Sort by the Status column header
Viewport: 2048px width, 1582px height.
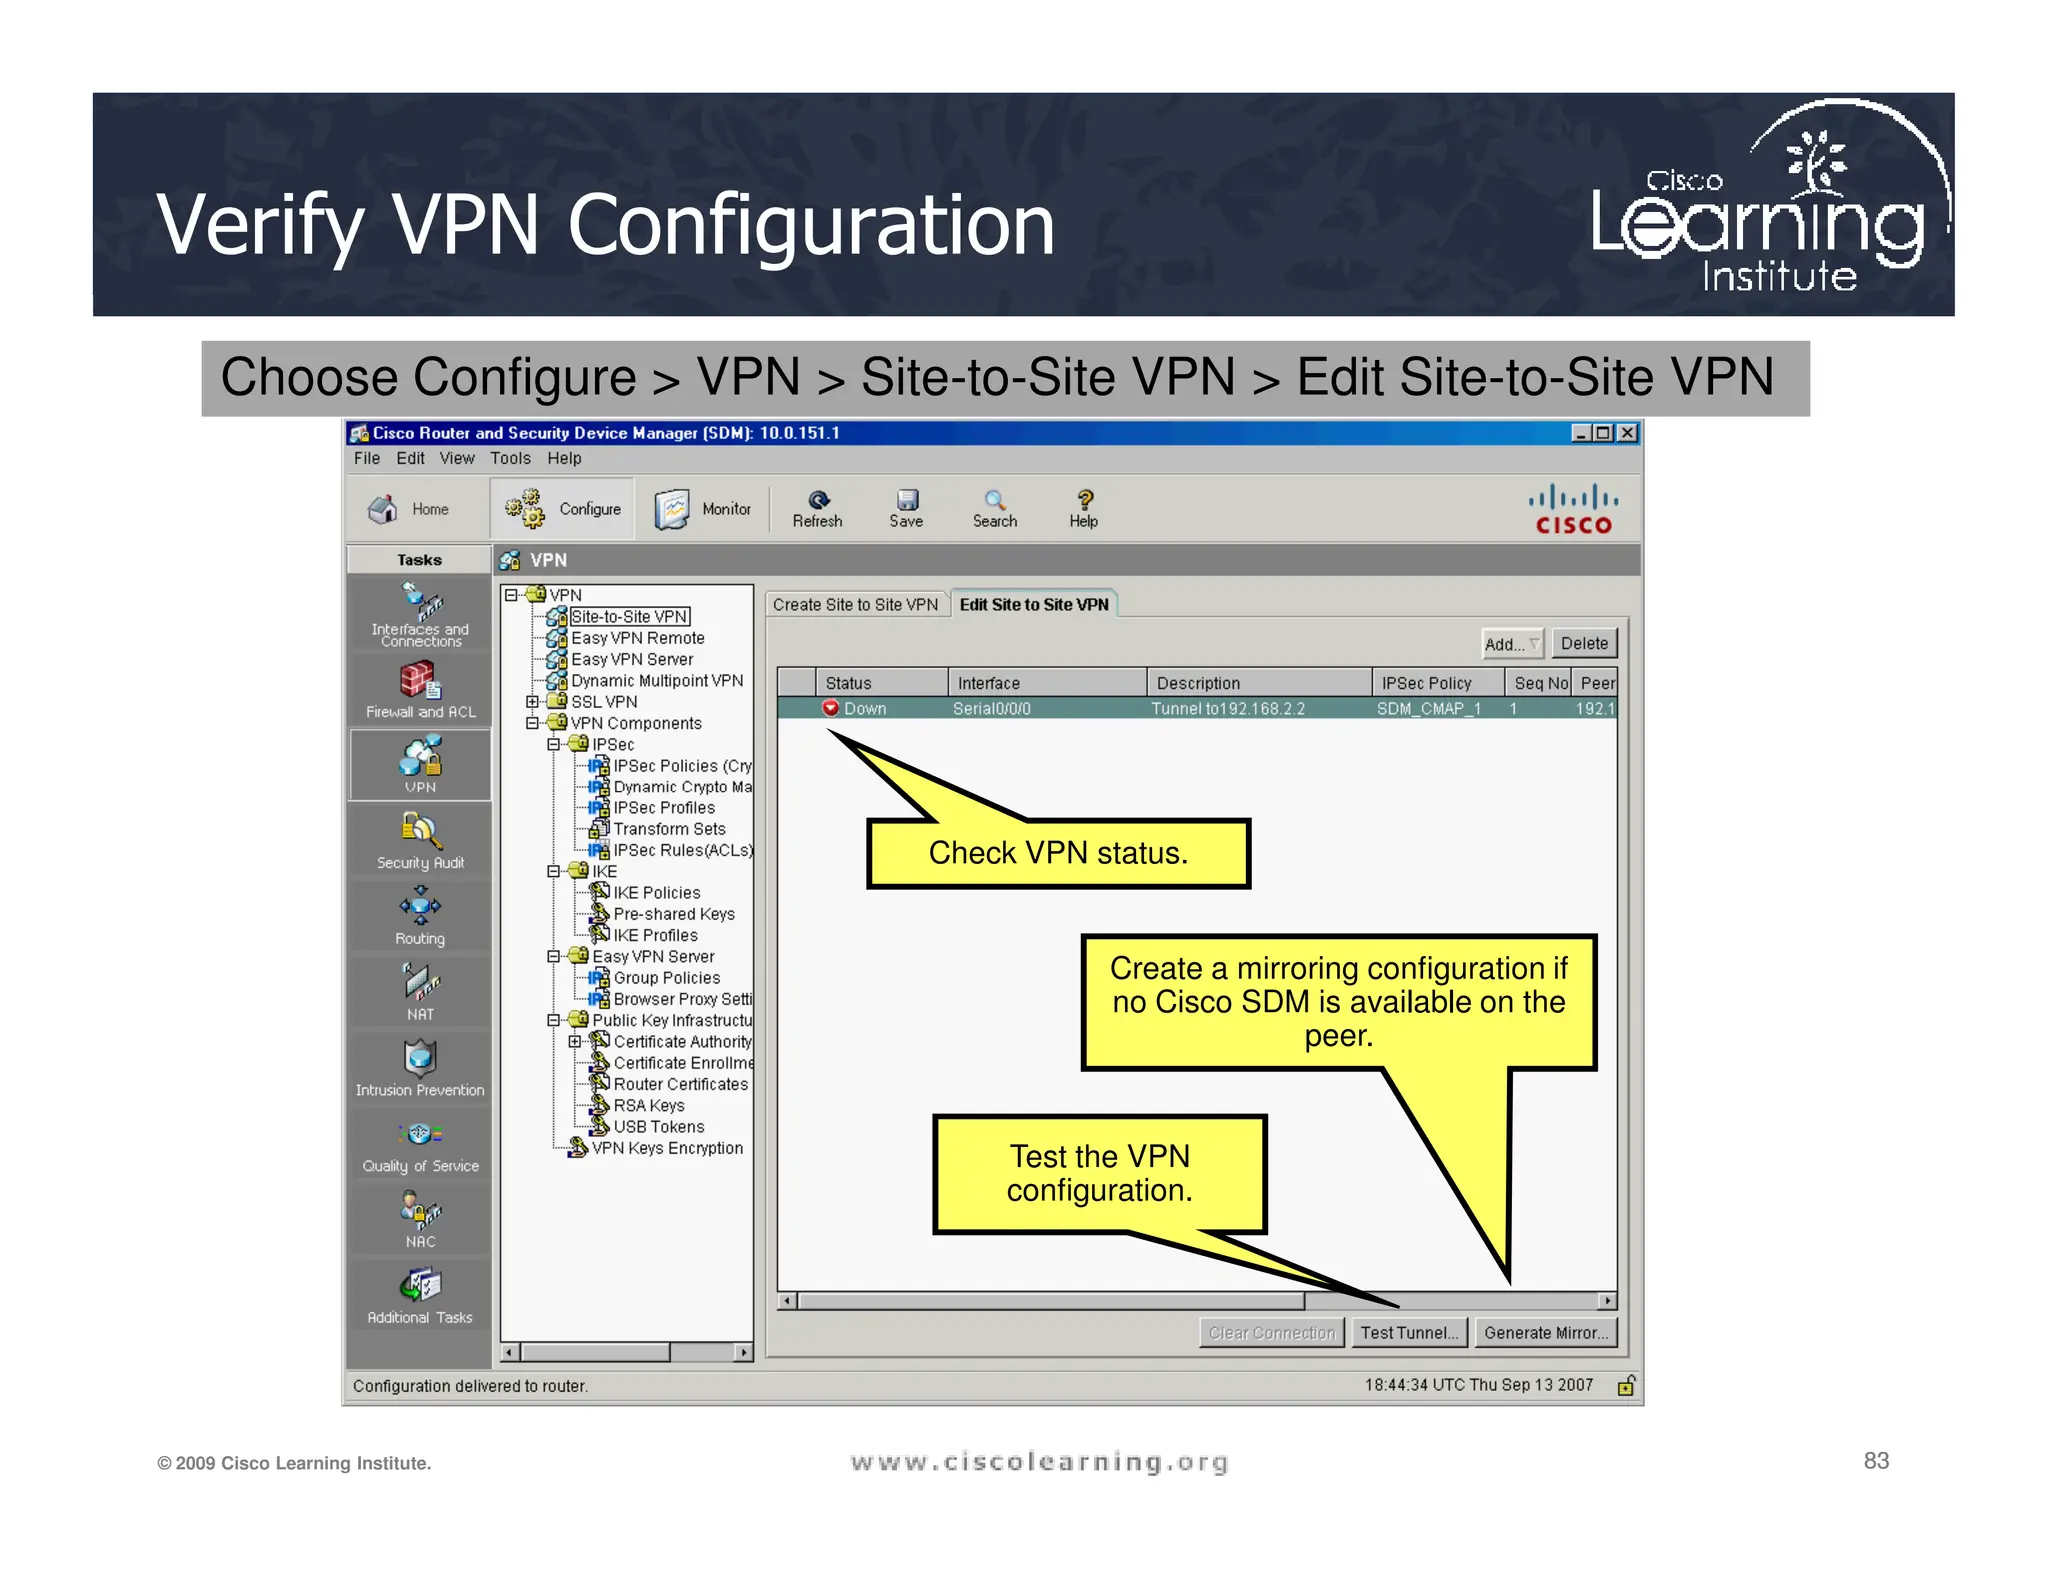[881, 683]
